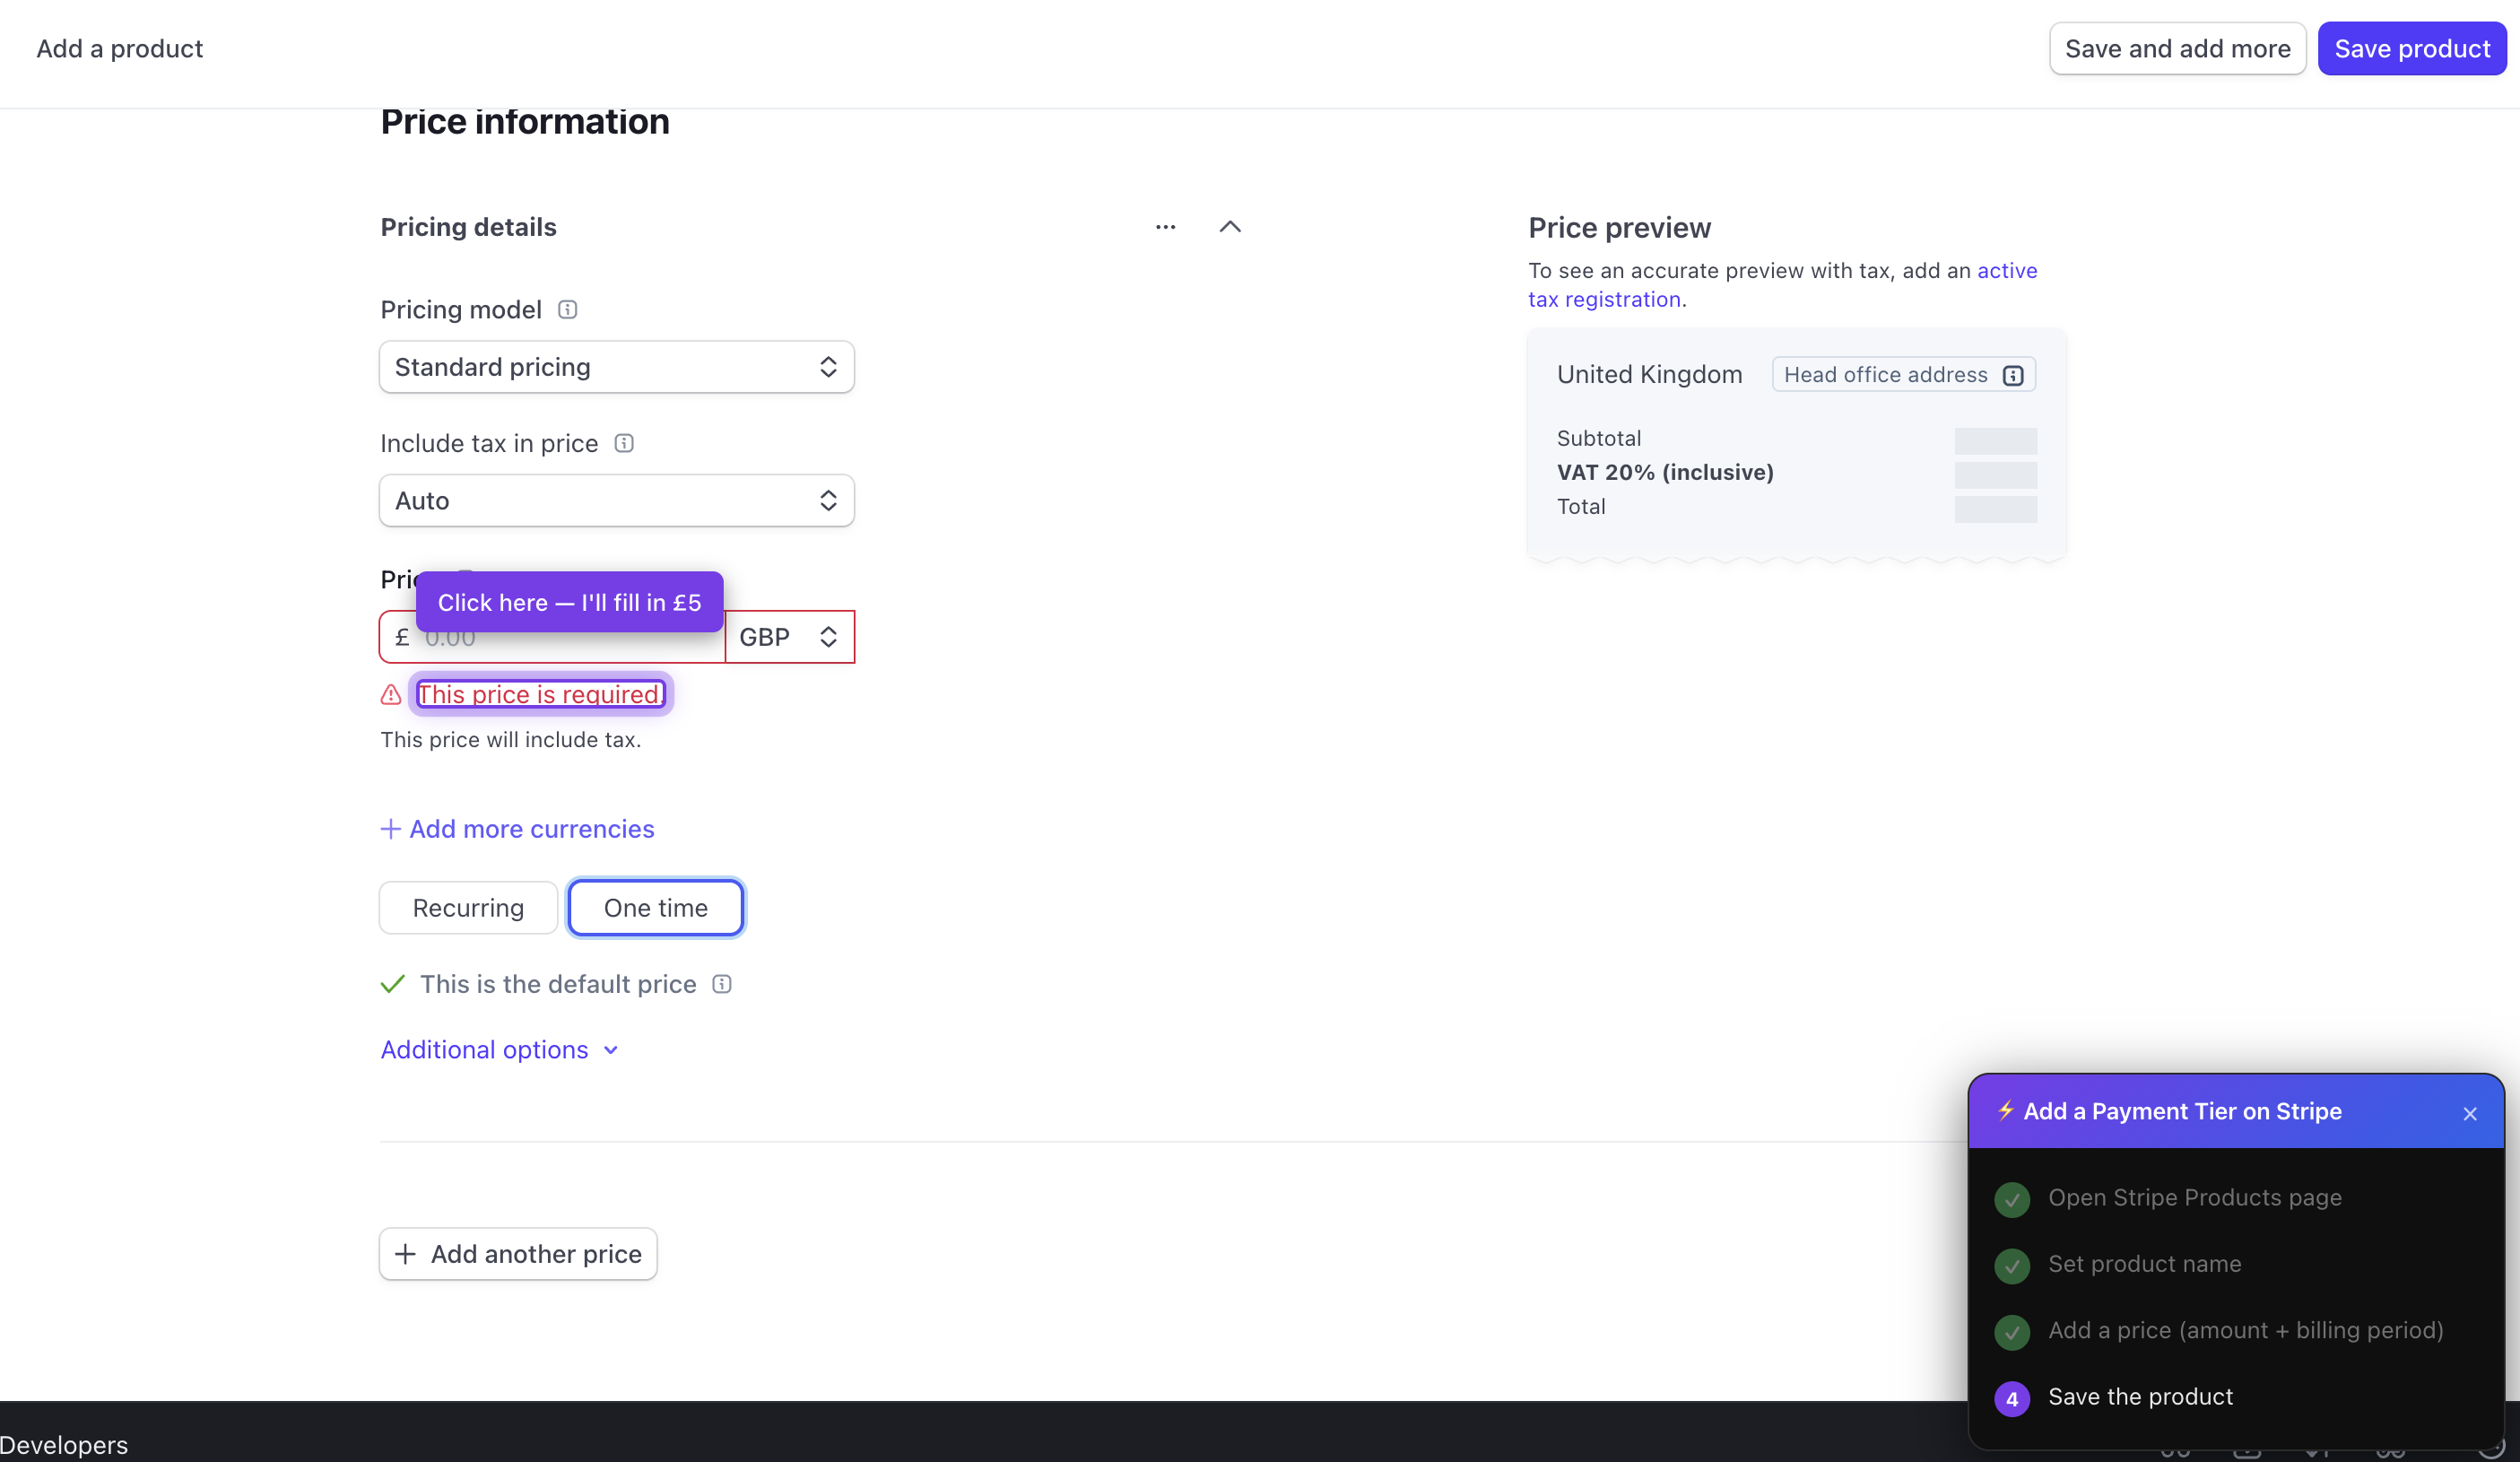Open the Auto tax inclusion dropdown
2520x1462 pixels.
click(x=616, y=501)
